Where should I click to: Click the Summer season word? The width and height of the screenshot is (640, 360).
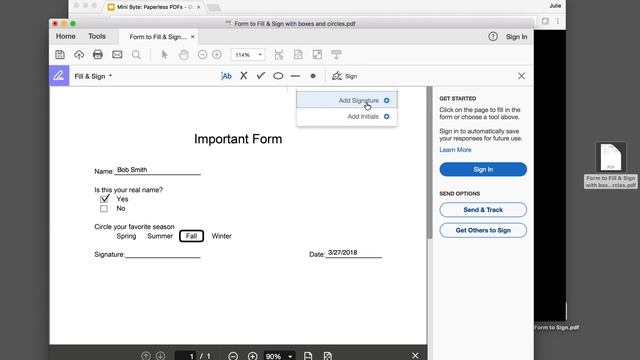click(x=160, y=236)
